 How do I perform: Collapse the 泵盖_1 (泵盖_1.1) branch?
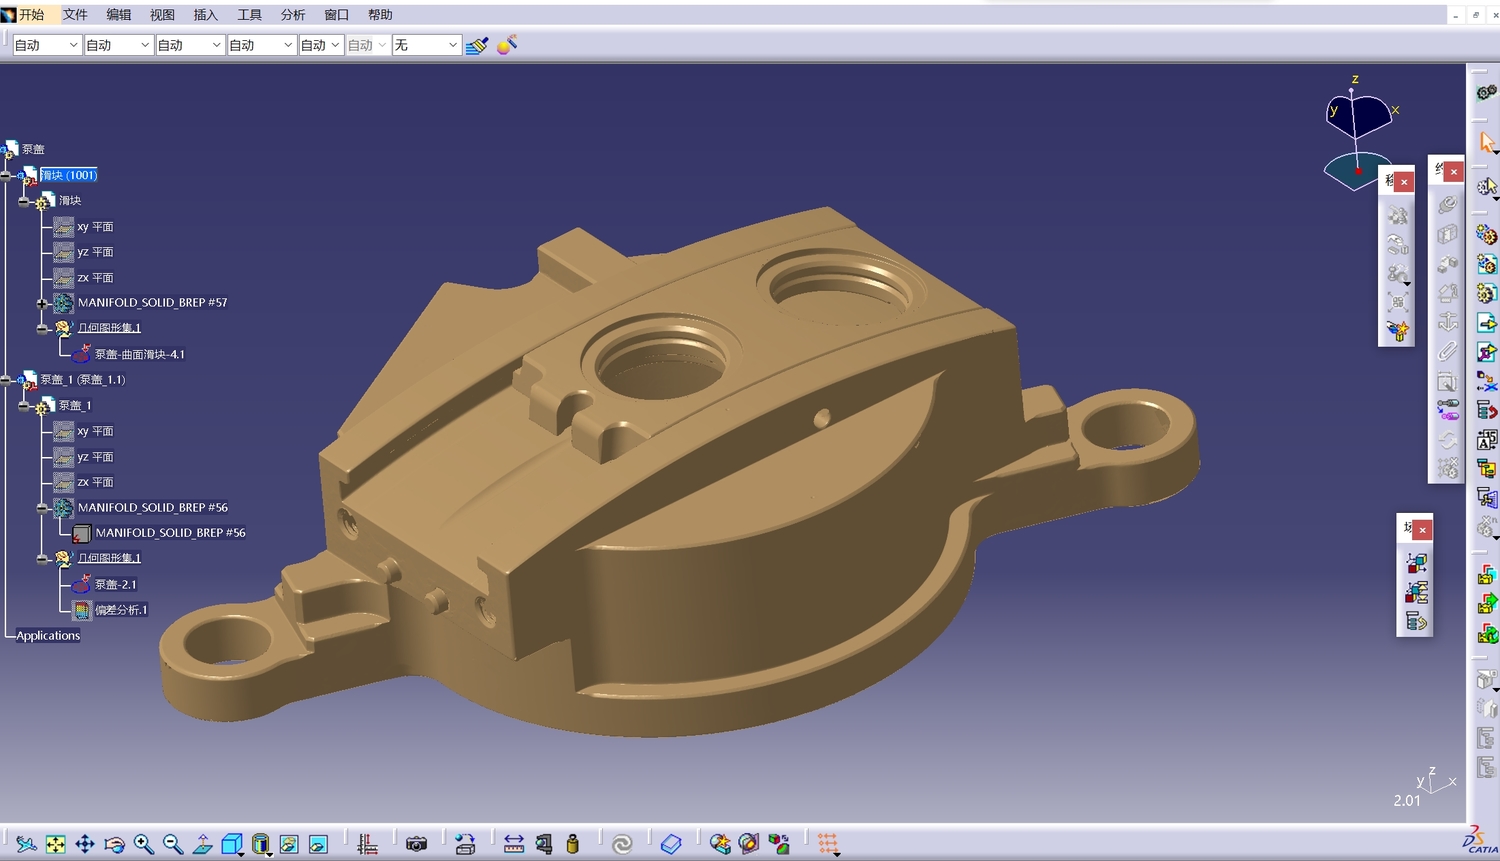coord(6,380)
